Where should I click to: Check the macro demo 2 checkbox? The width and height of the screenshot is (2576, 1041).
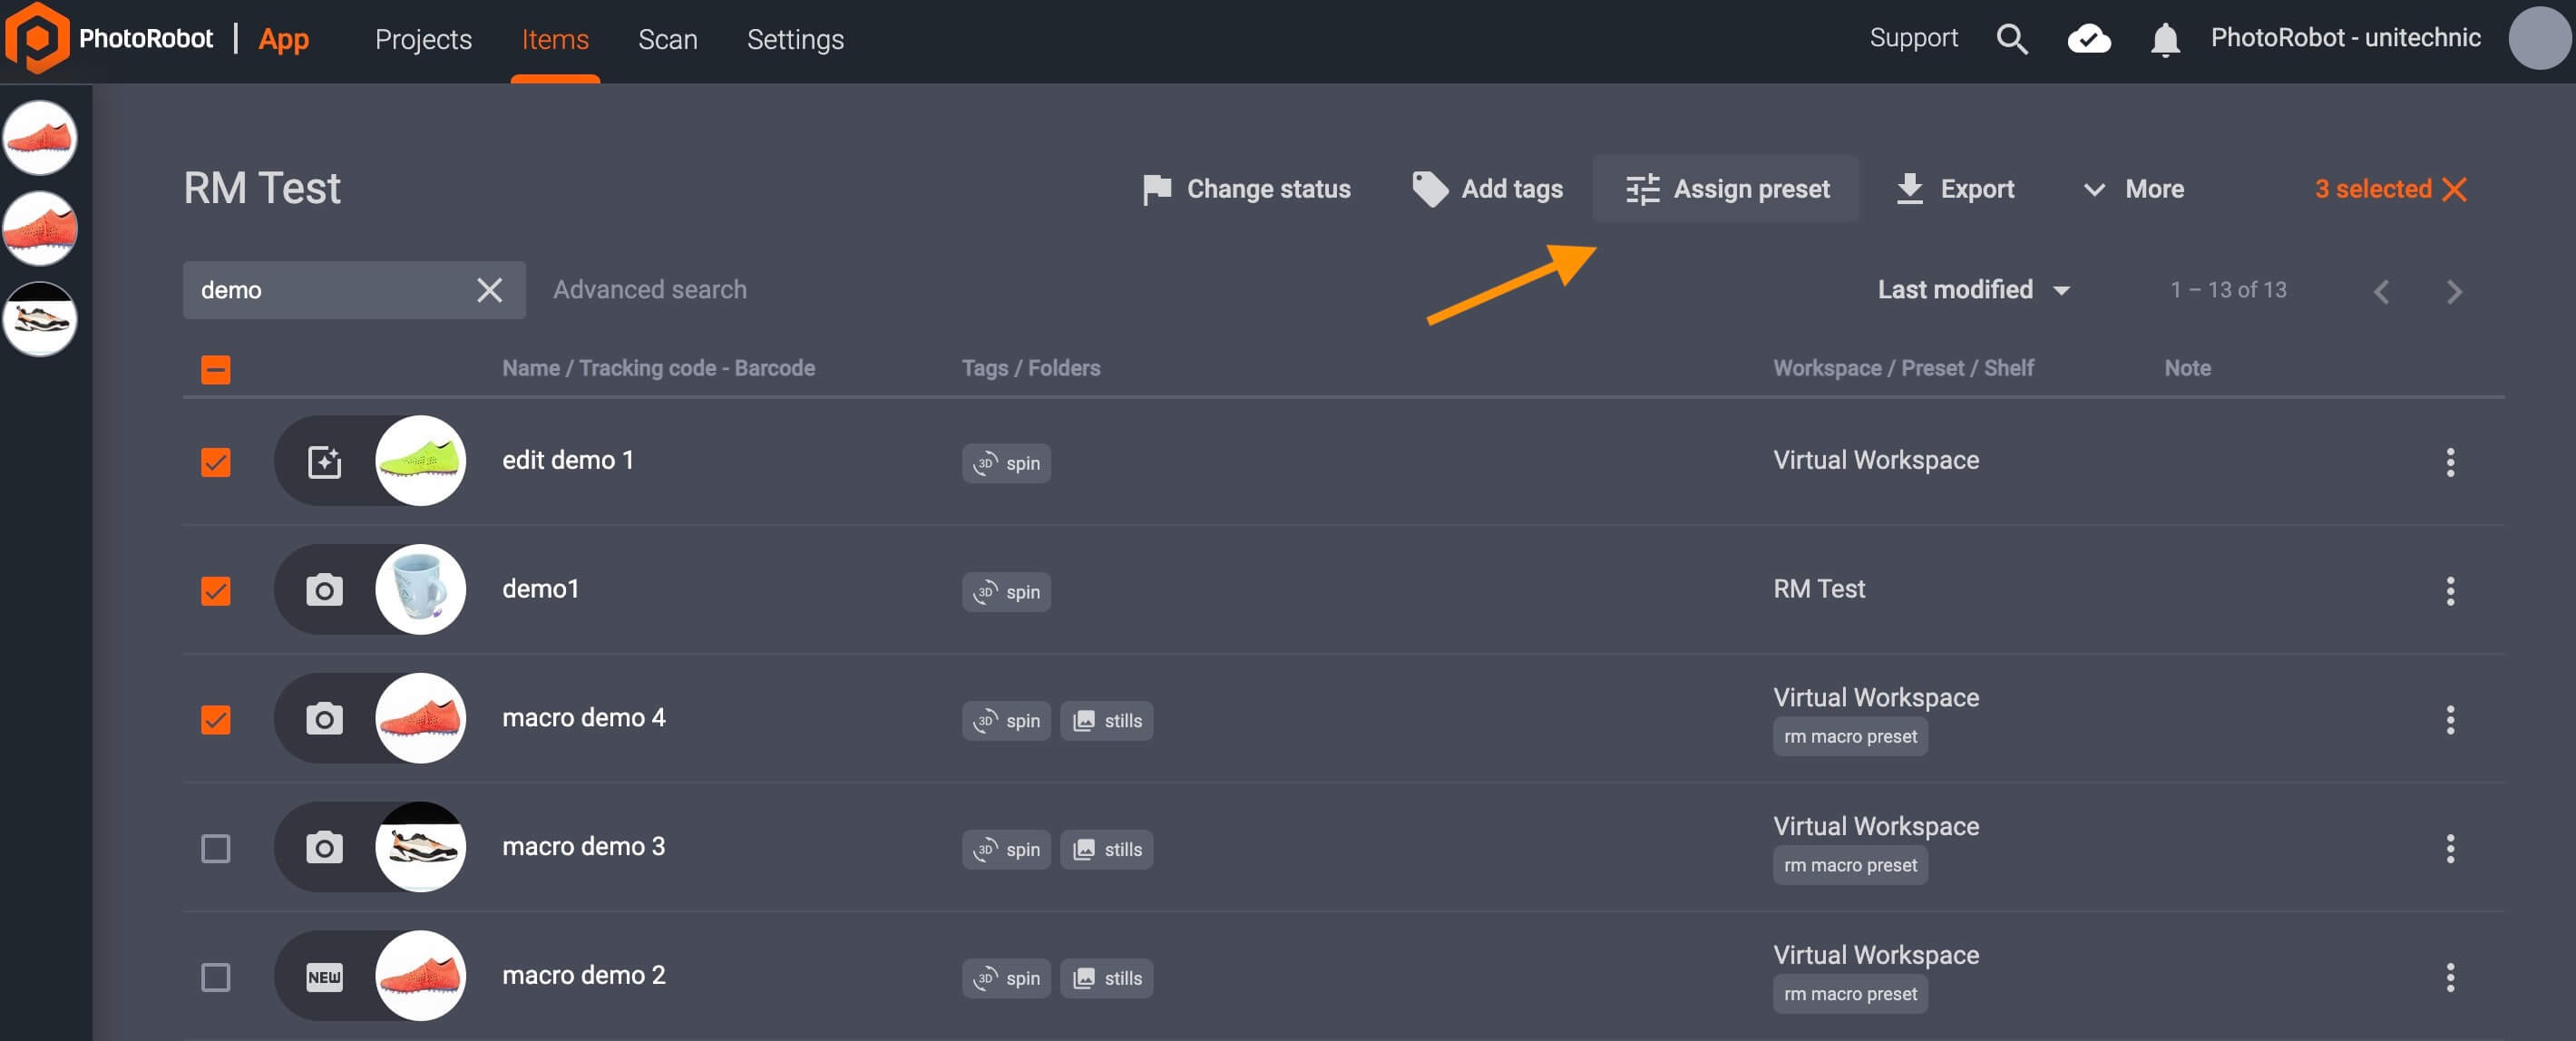pyautogui.click(x=215, y=976)
